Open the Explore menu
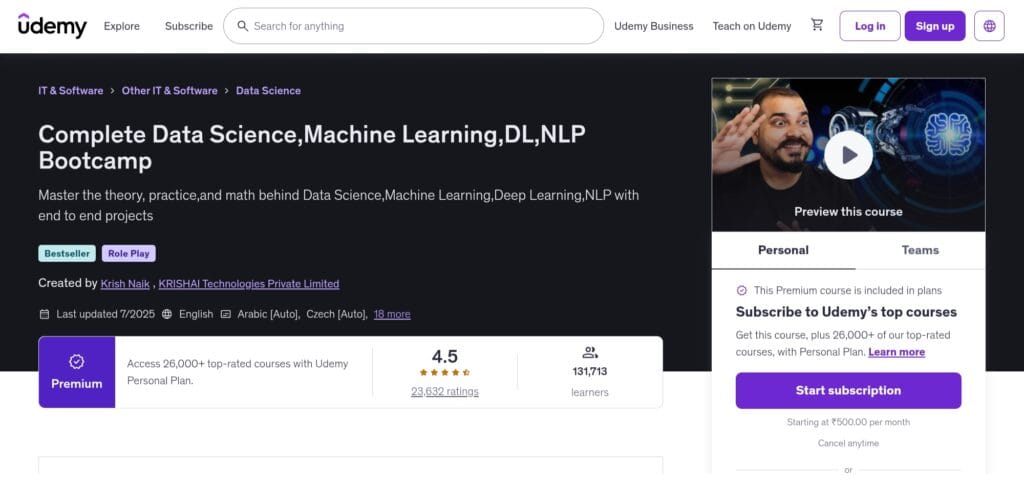This screenshot has width=1024, height=481. click(x=121, y=26)
